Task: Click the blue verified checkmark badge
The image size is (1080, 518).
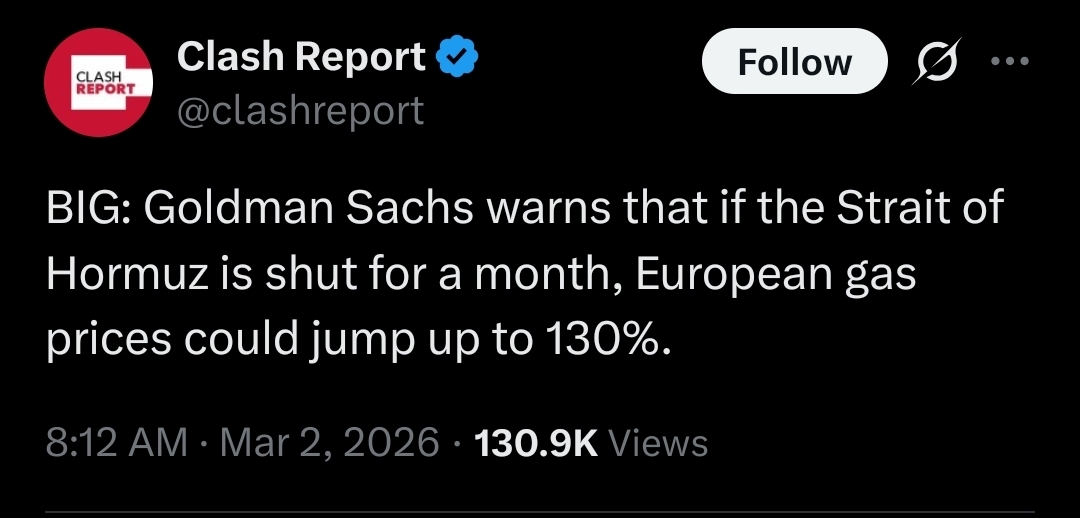Action: click(459, 58)
